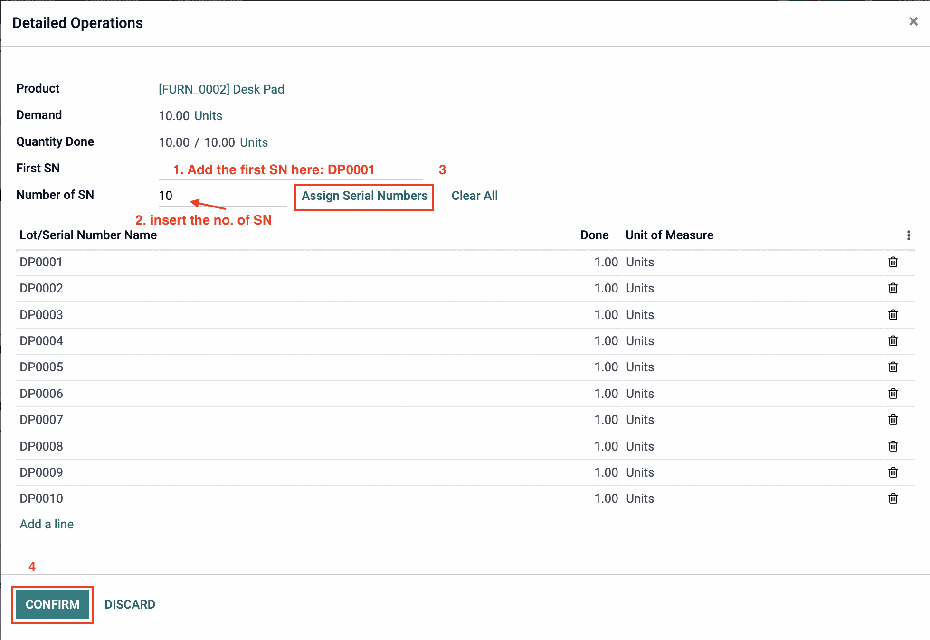Click the delete icon for DP0004
The width and height of the screenshot is (930, 640).
pos(893,341)
